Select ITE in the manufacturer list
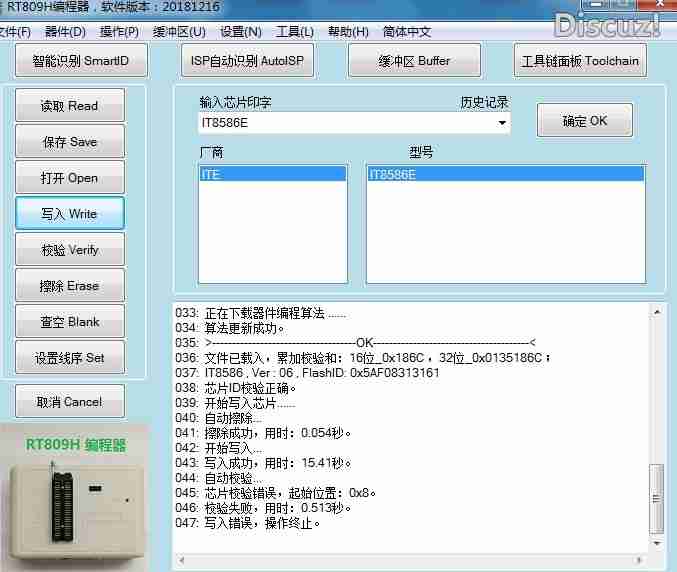The image size is (677, 572). (273, 174)
